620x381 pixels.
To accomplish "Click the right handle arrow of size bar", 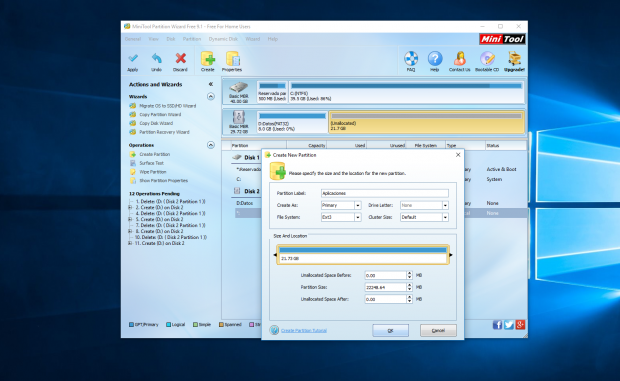I will click(x=451, y=255).
